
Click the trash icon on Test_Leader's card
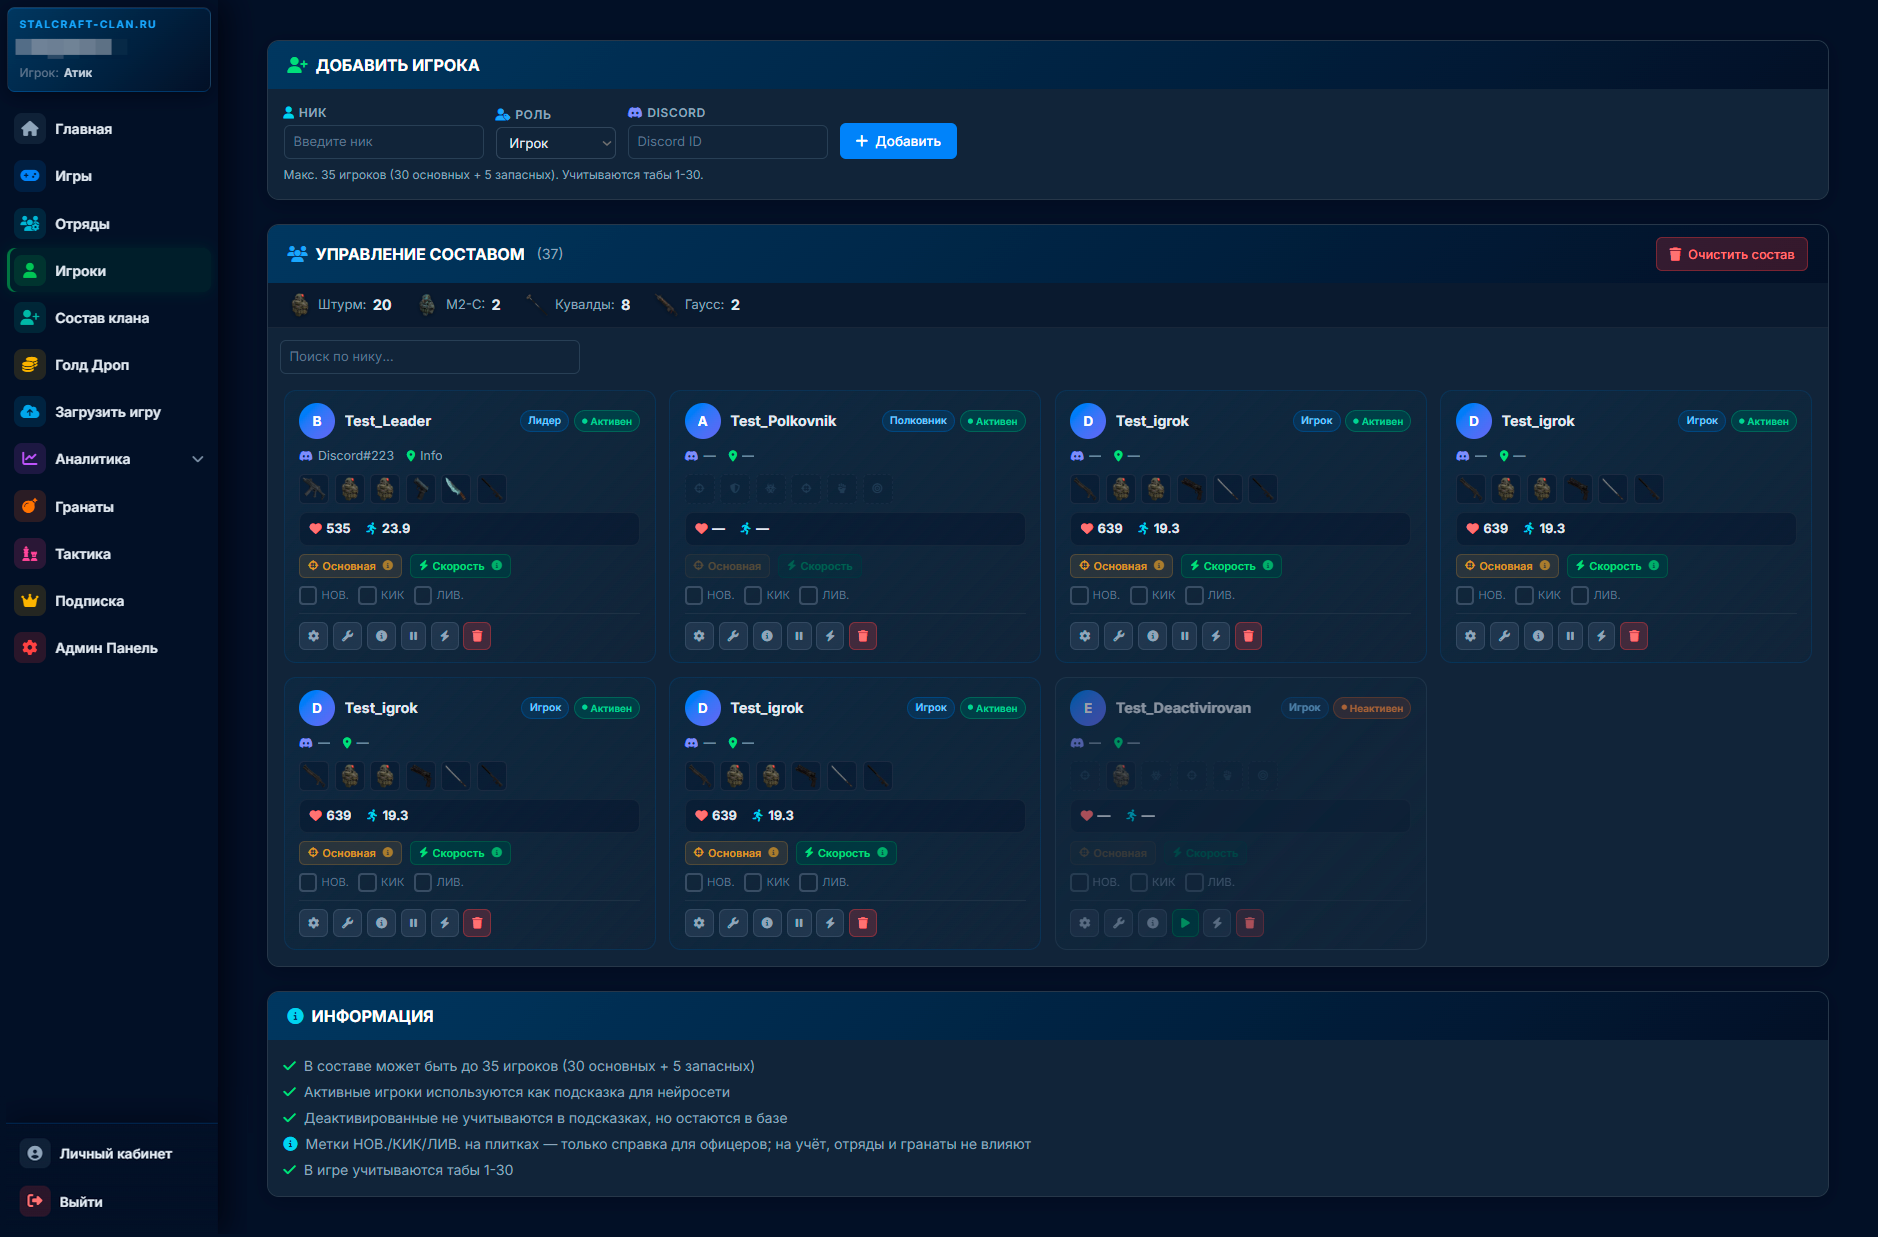477,636
